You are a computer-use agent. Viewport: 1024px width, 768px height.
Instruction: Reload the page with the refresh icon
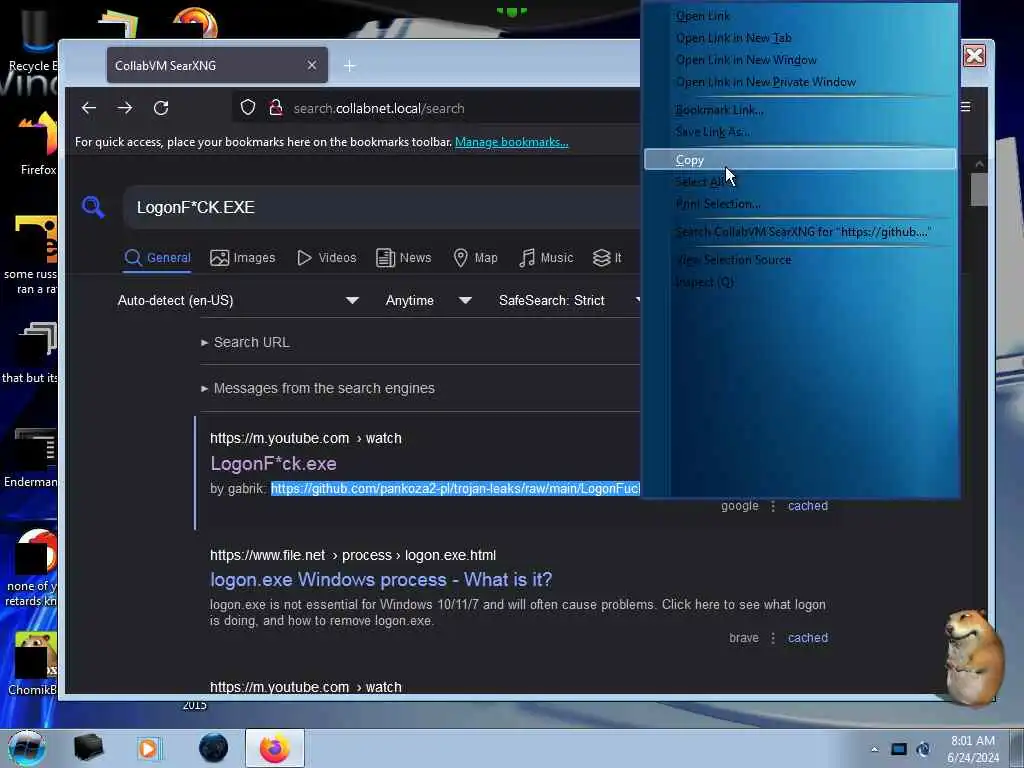161,108
